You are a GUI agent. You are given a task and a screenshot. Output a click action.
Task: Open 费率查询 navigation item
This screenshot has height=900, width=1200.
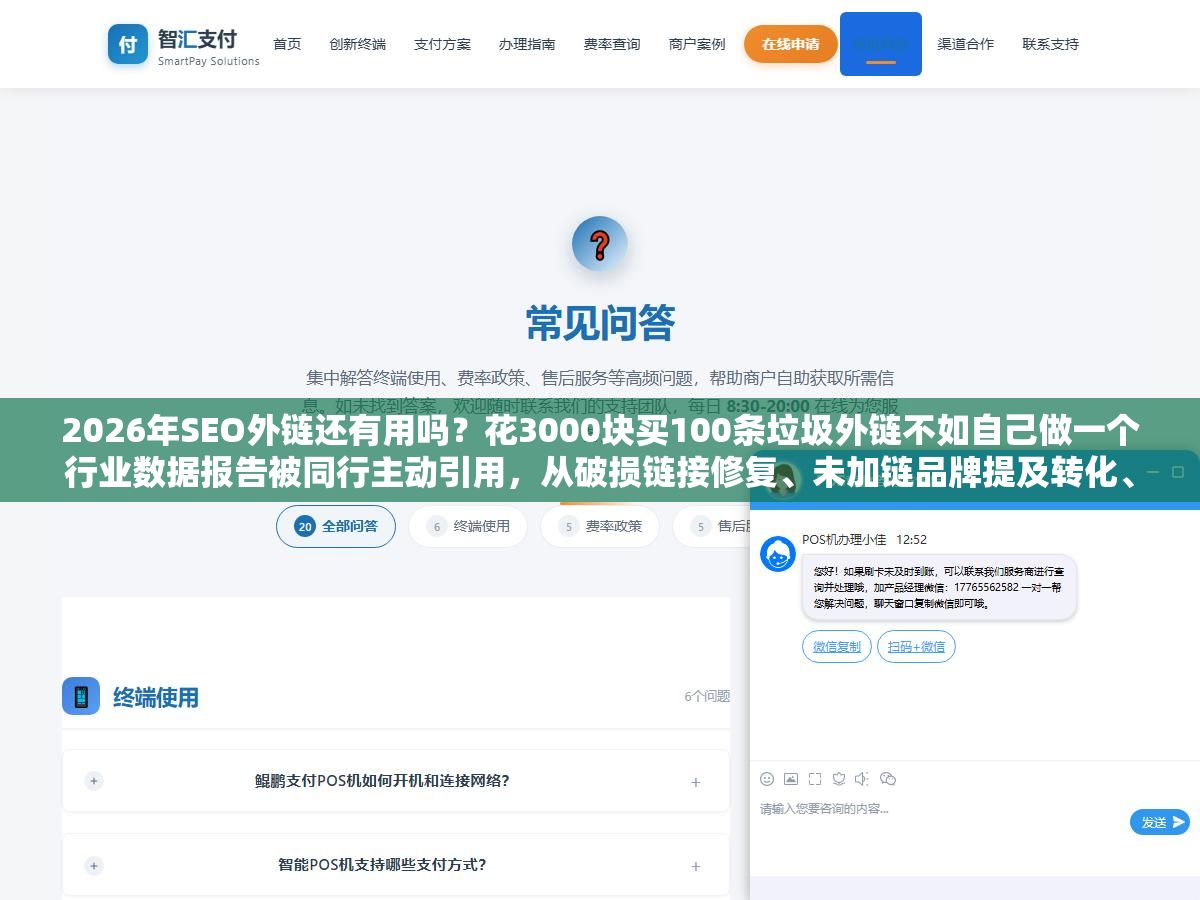pos(612,44)
